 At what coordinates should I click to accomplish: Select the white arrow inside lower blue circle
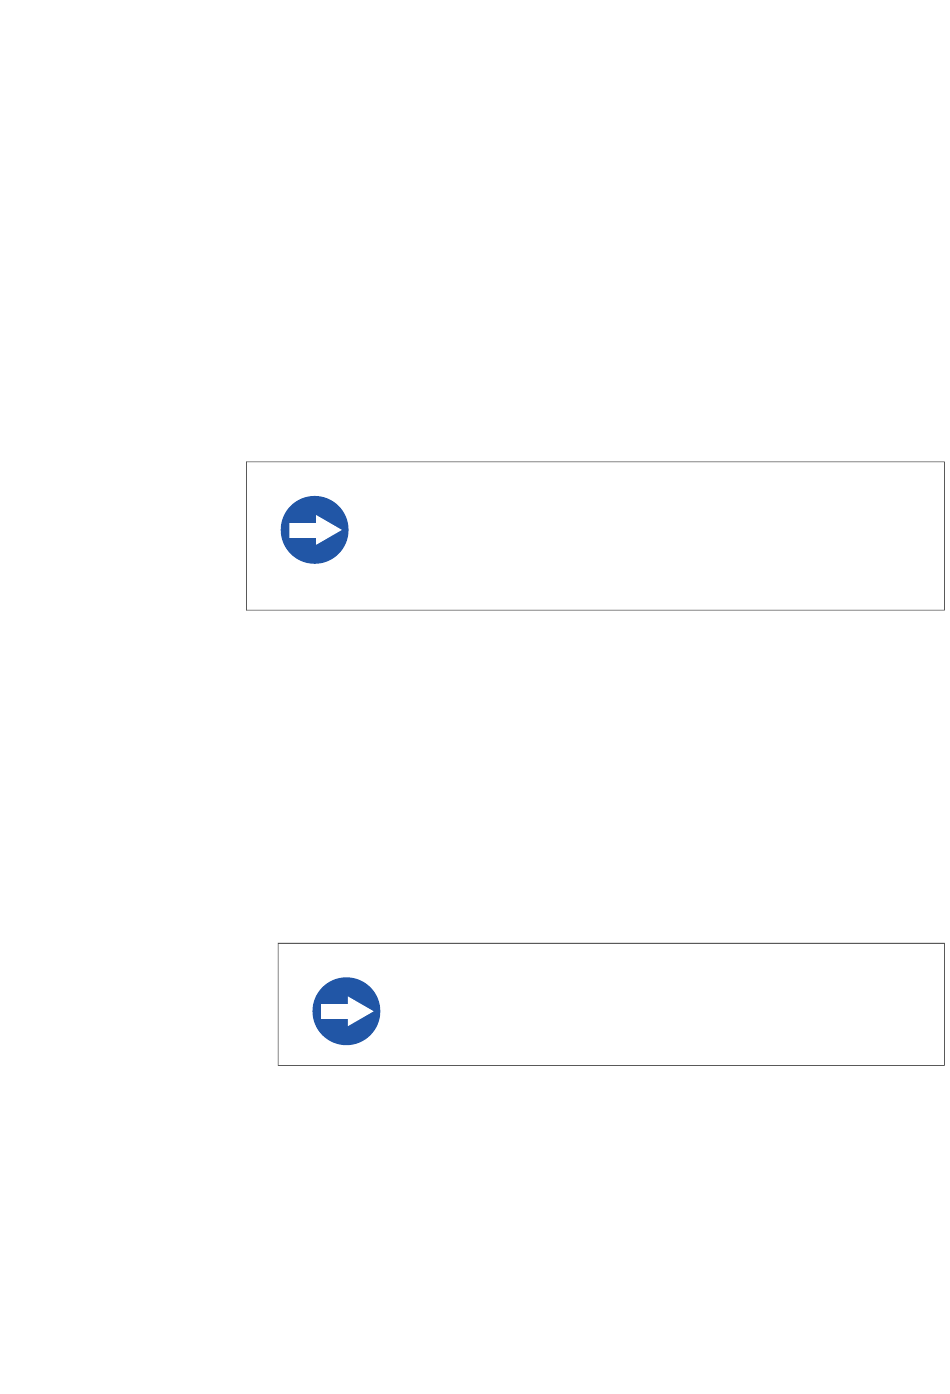[348, 1012]
